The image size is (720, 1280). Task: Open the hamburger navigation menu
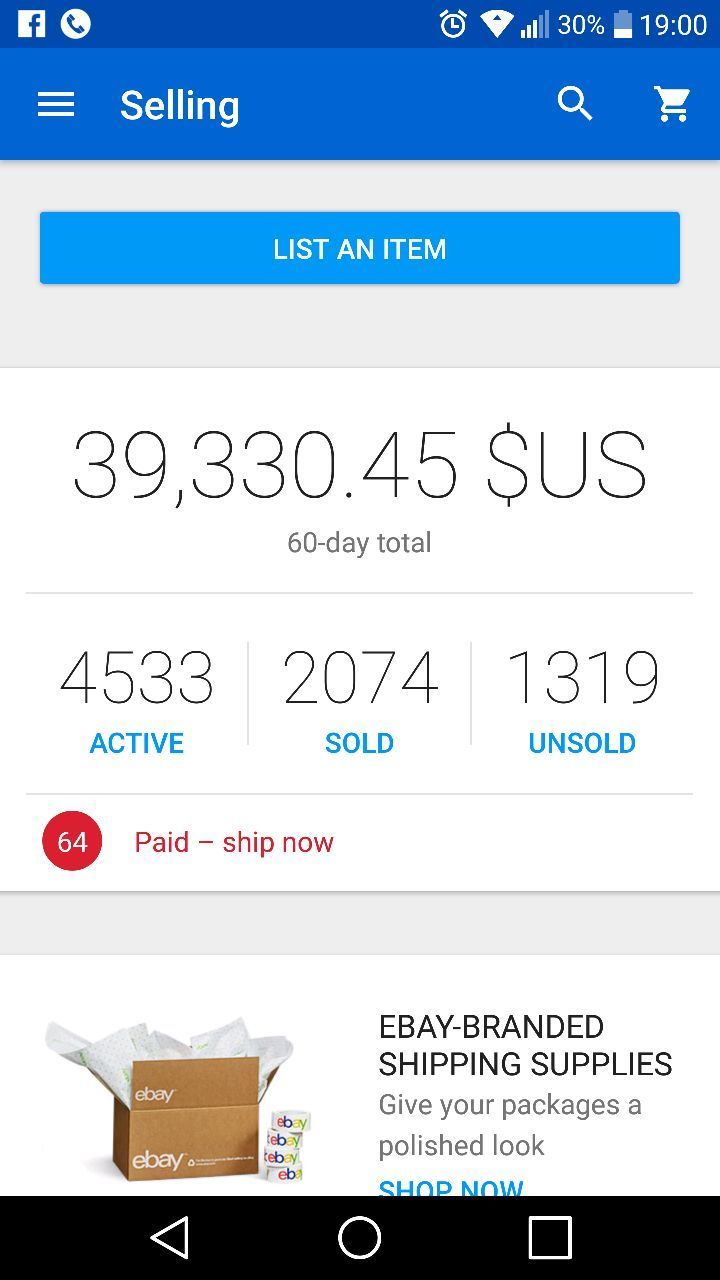click(x=56, y=104)
